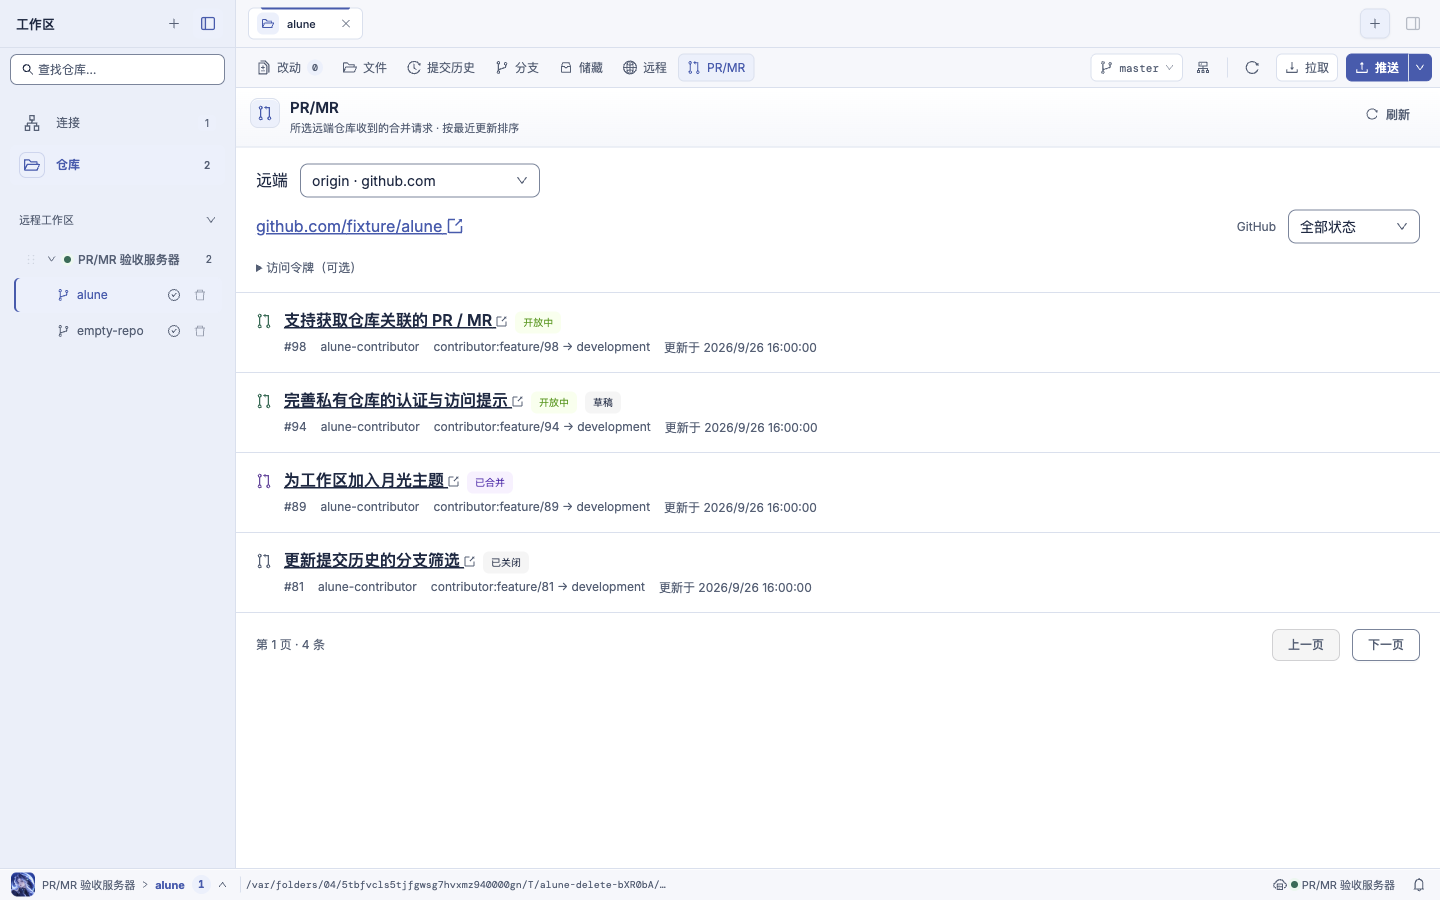This screenshot has height=900, width=1440.
Task: Open notifications bell in status bar
Action: 1419,885
